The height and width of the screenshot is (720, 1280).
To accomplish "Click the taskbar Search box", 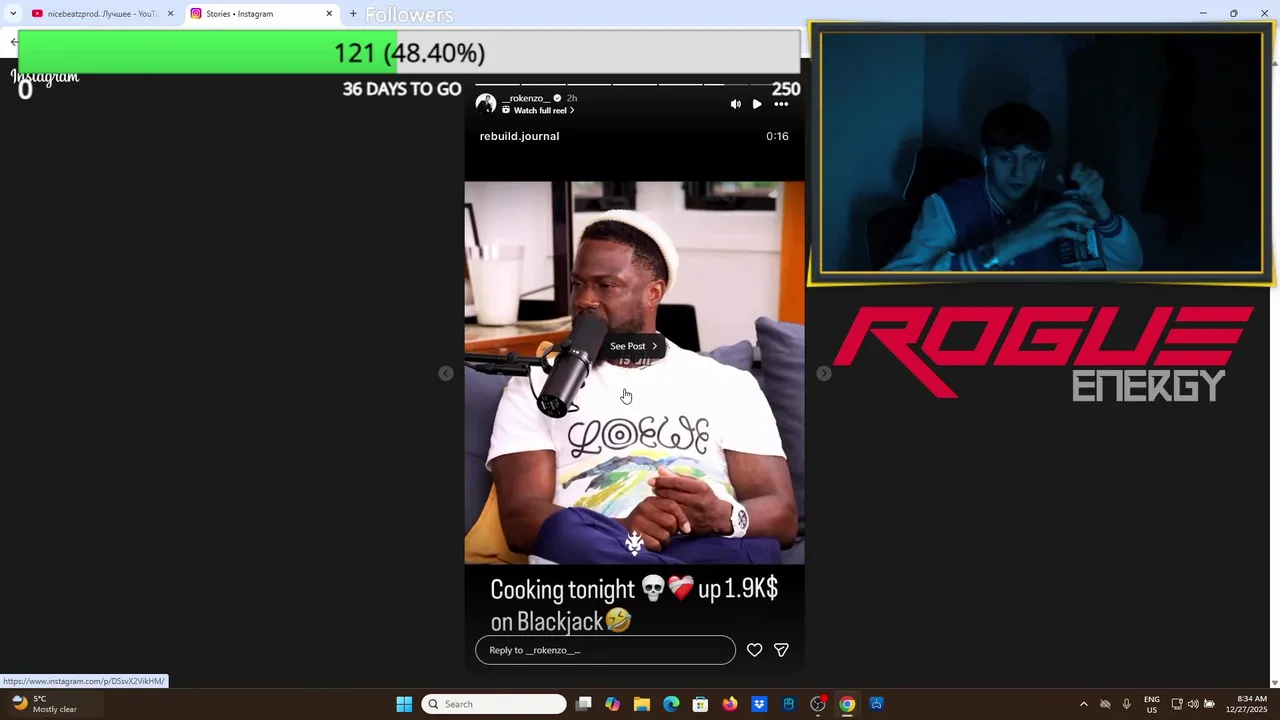I will tap(494, 704).
